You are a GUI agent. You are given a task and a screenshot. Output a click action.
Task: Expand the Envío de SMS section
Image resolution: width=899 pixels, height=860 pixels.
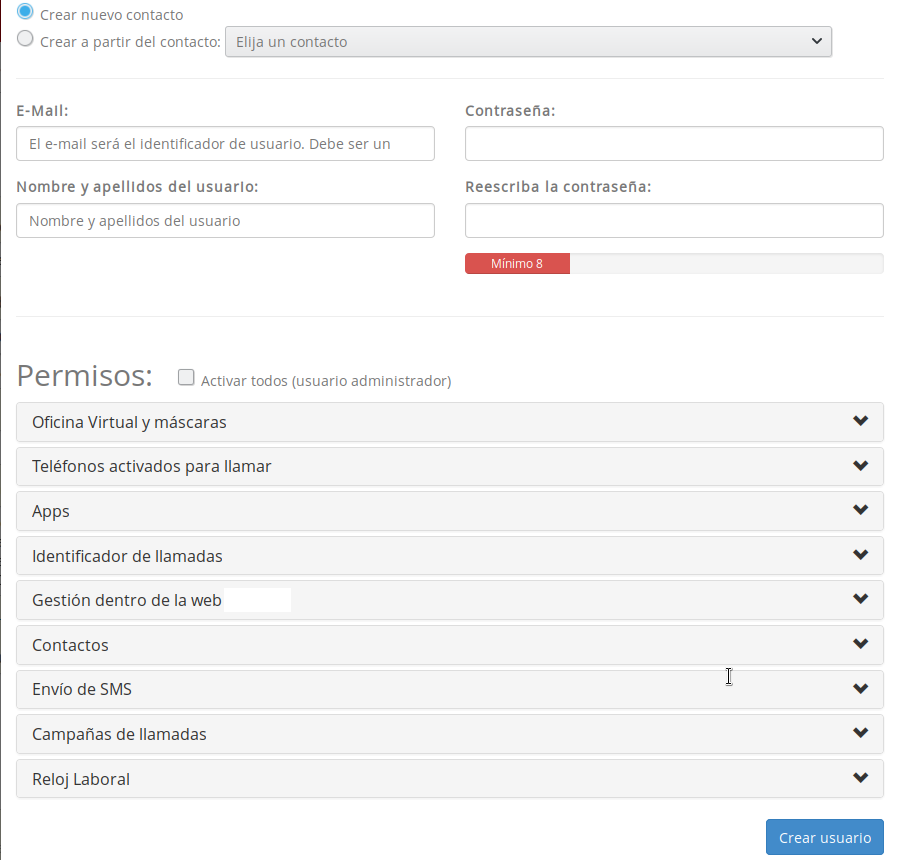[x=449, y=688]
